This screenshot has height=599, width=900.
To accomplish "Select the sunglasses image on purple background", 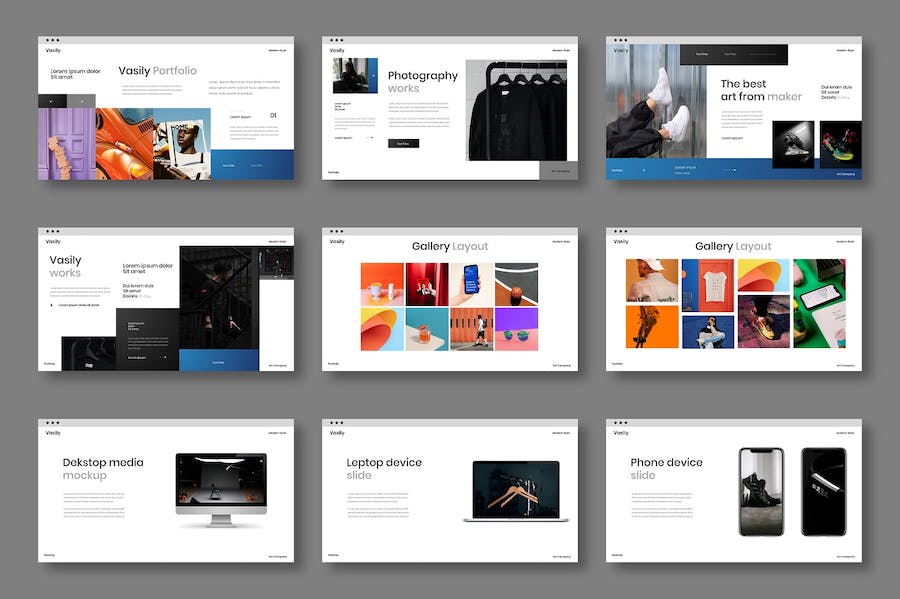I will click(516, 329).
